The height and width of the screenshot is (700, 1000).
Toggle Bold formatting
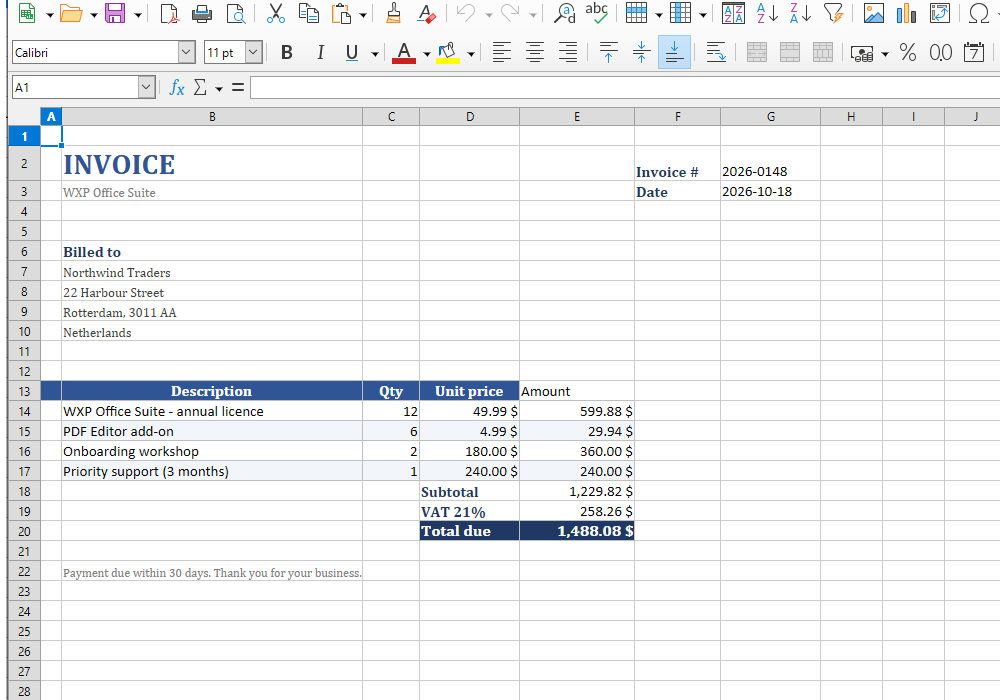point(287,52)
